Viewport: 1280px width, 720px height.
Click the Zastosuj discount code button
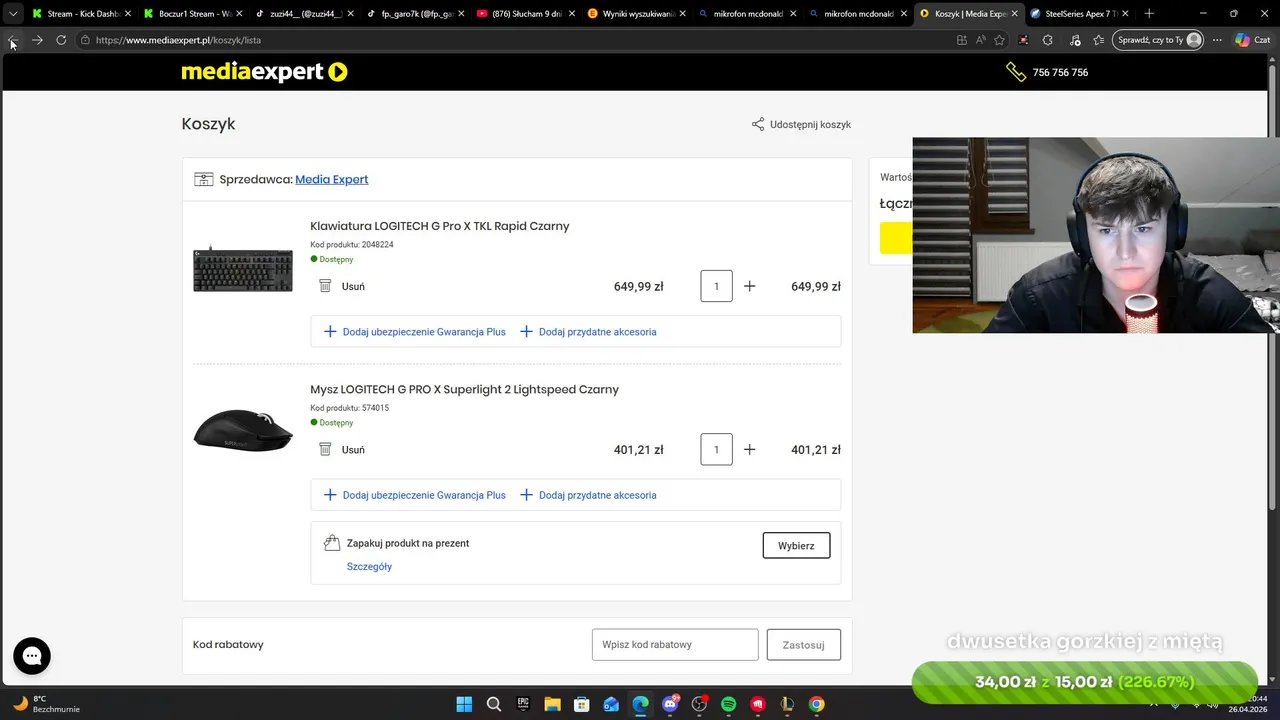pos(804,645)
